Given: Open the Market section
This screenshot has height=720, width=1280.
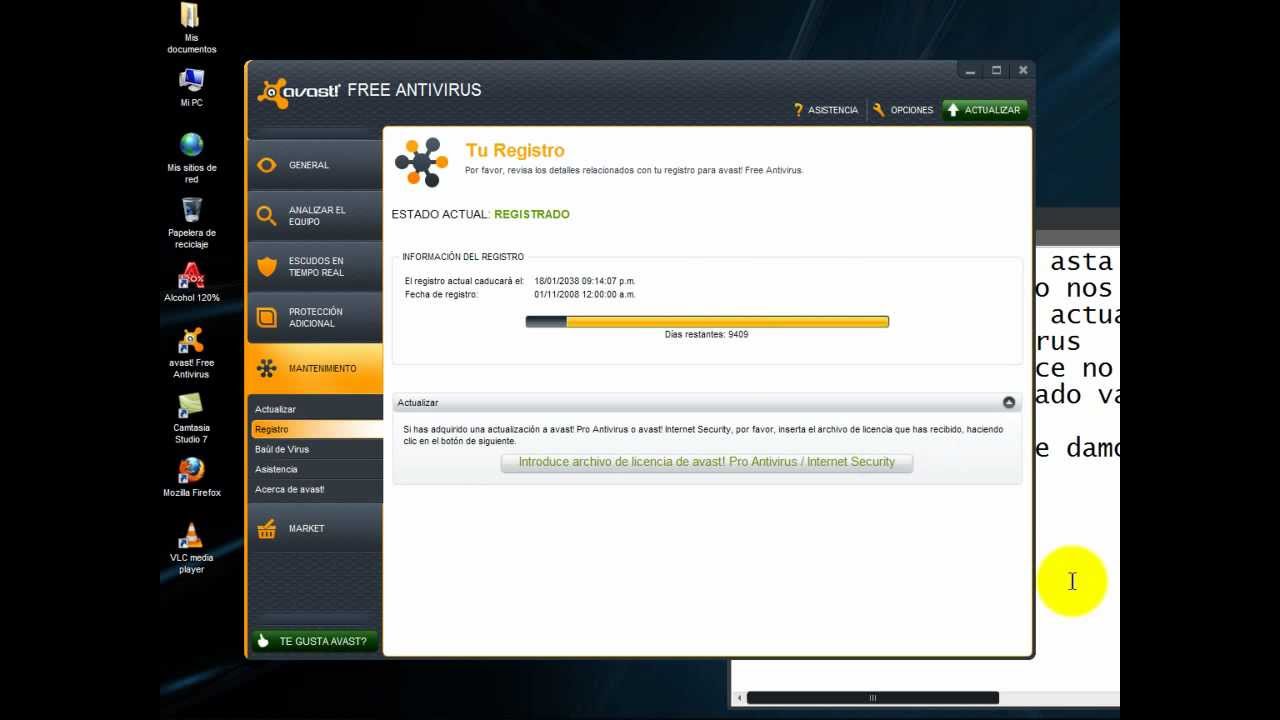Looking at the screenshot, I should (315, 528).
